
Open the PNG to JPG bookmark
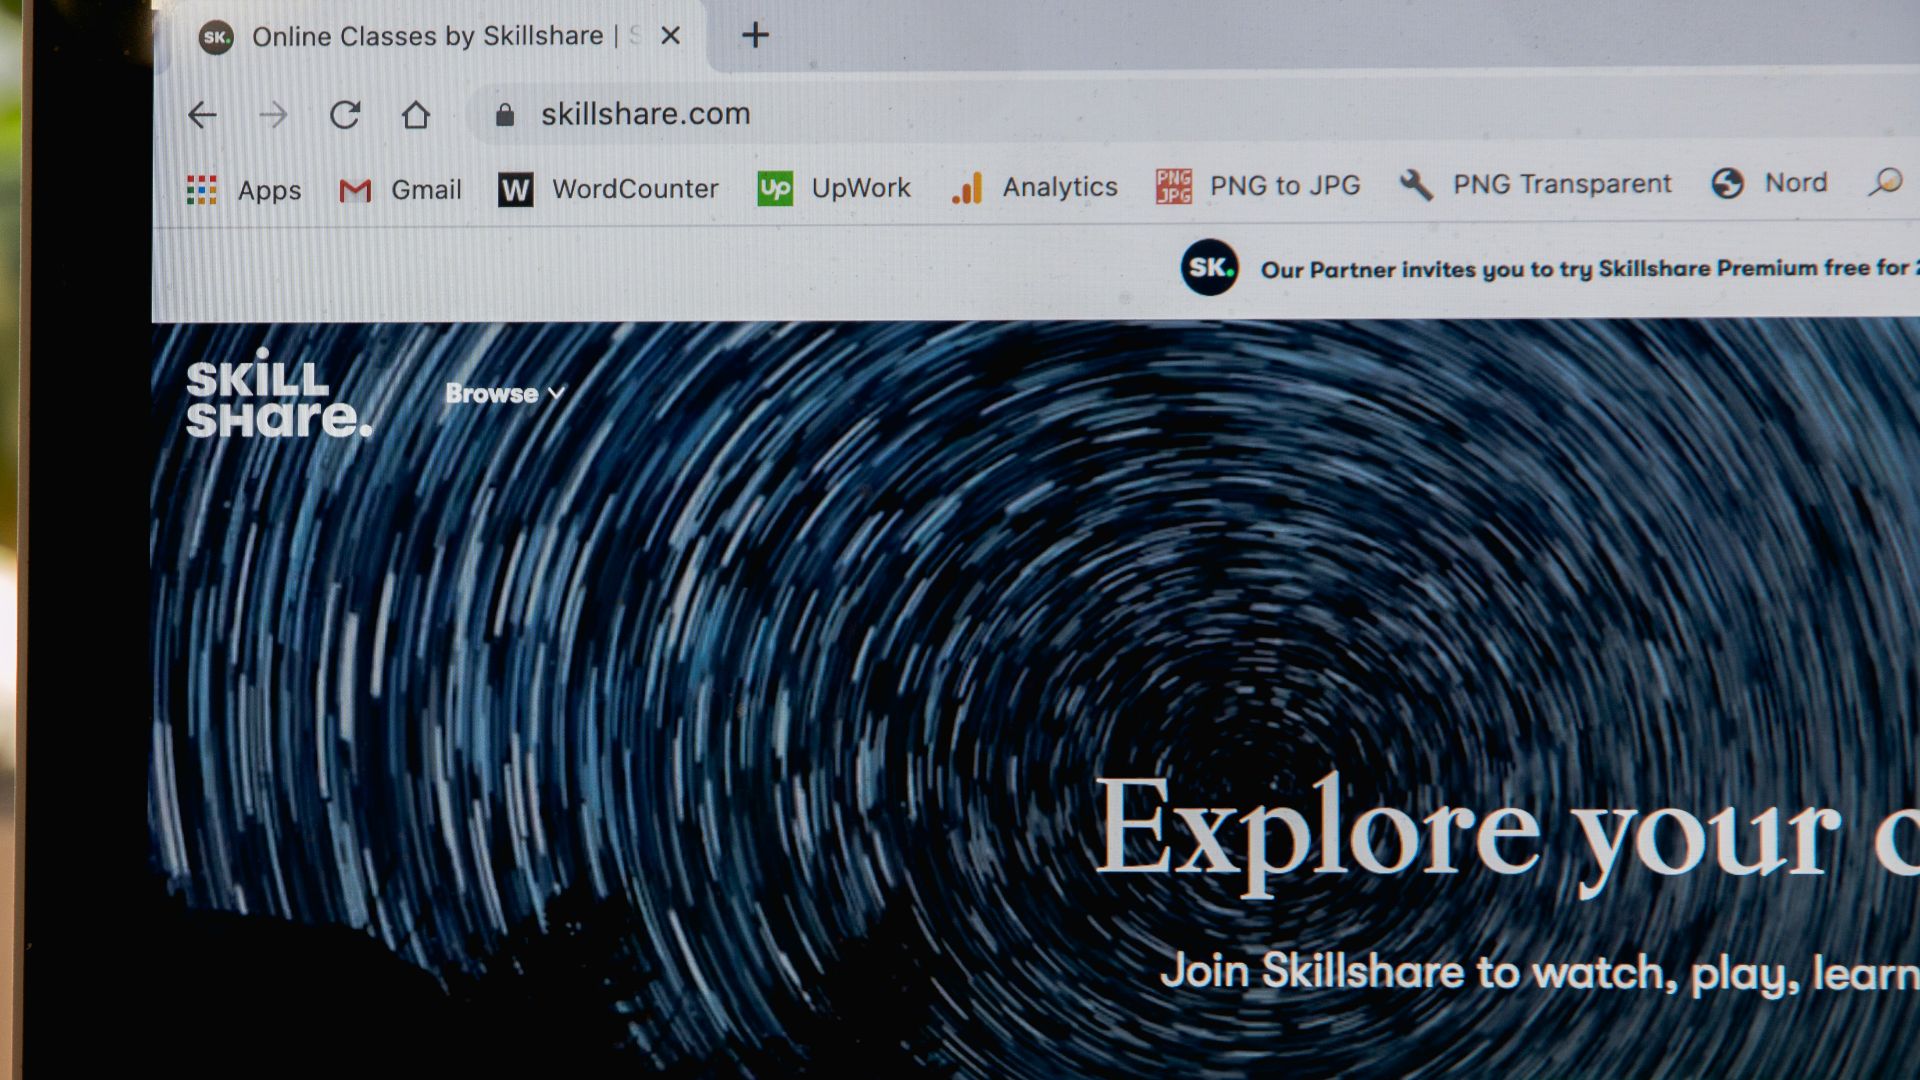1258,186
